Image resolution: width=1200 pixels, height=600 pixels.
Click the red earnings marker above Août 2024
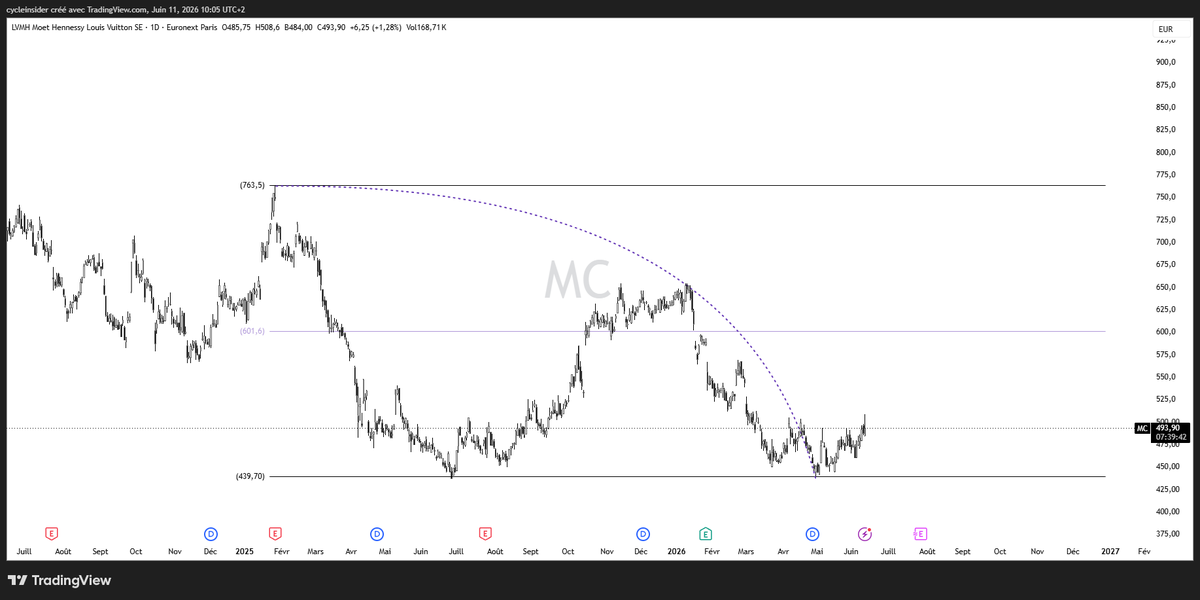[x=52, y=534]
